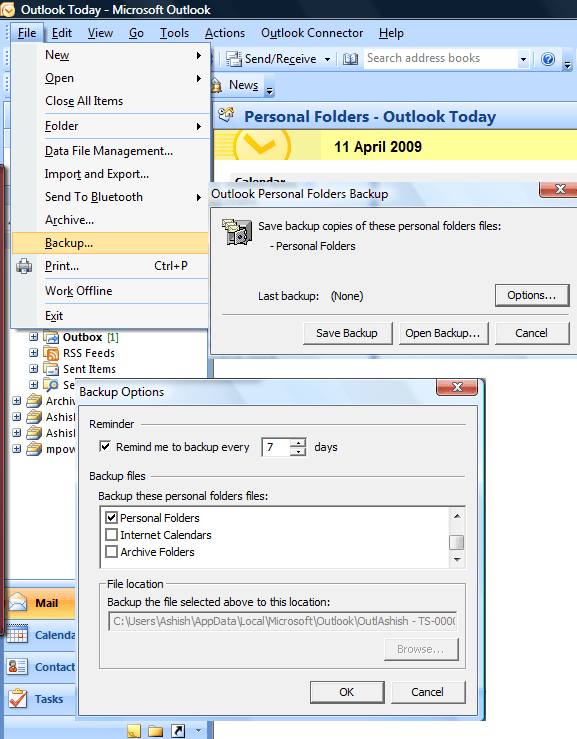The image size is (577, 739).
Task: Click the folders list scroll-down arrow
Action: point(457,560)
